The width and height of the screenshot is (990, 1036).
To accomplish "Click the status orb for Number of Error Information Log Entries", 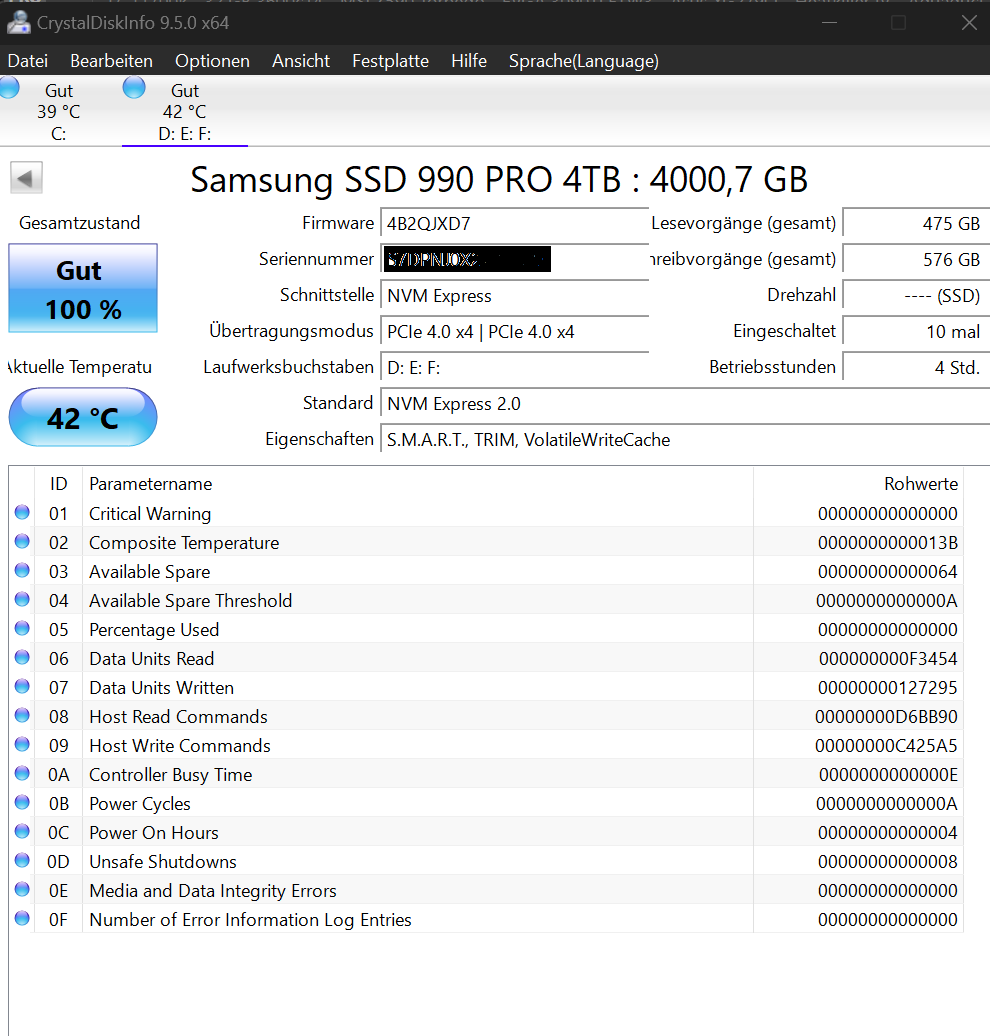I will pyautogui.click(x=22, y=918).
